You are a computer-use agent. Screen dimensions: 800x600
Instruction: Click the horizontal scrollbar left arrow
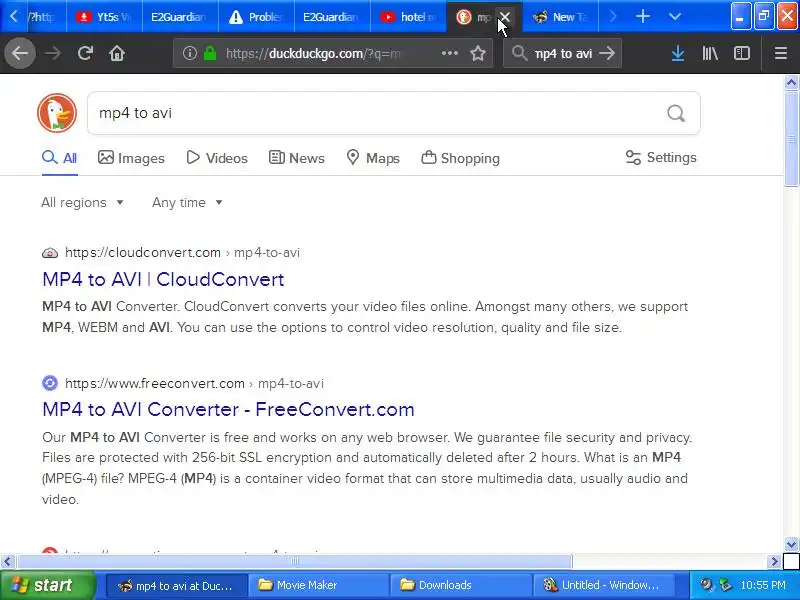7,561
